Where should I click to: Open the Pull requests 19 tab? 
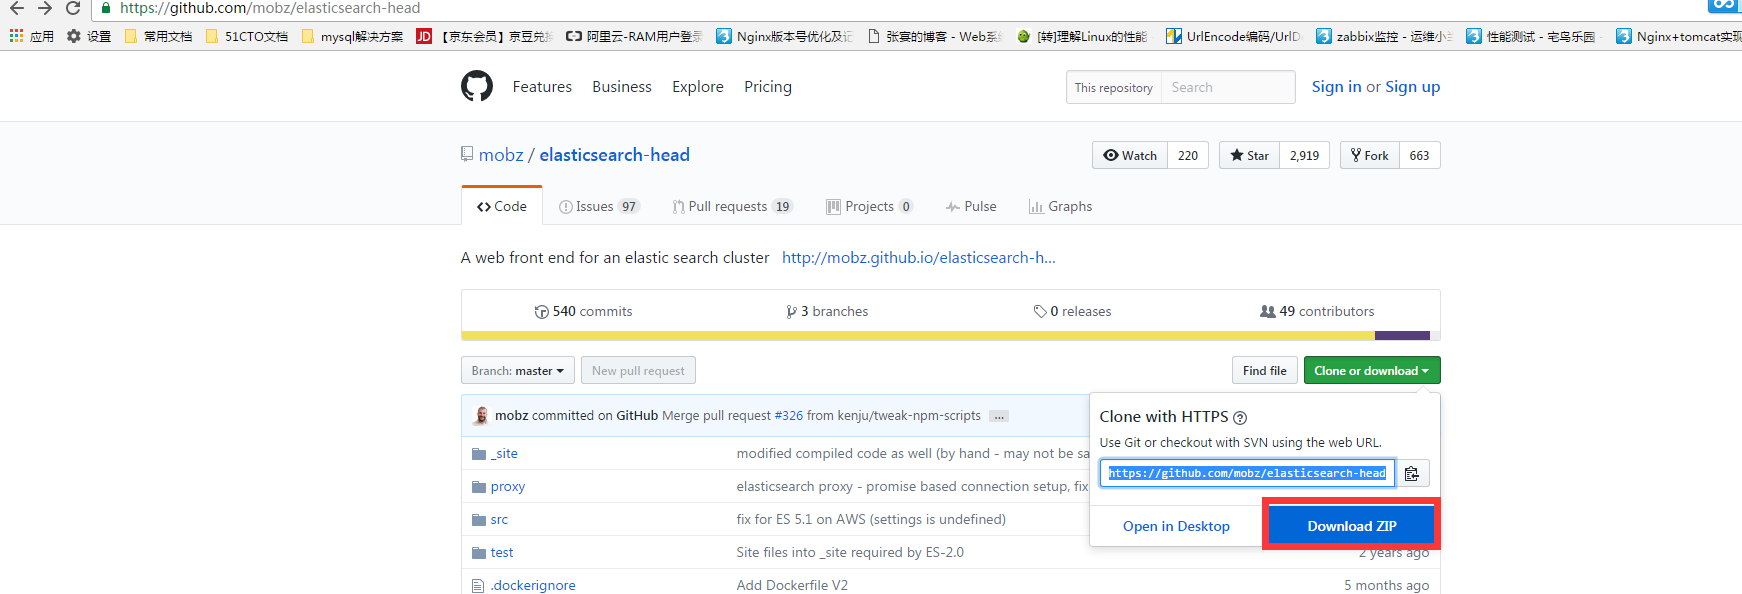coord(732,206)
